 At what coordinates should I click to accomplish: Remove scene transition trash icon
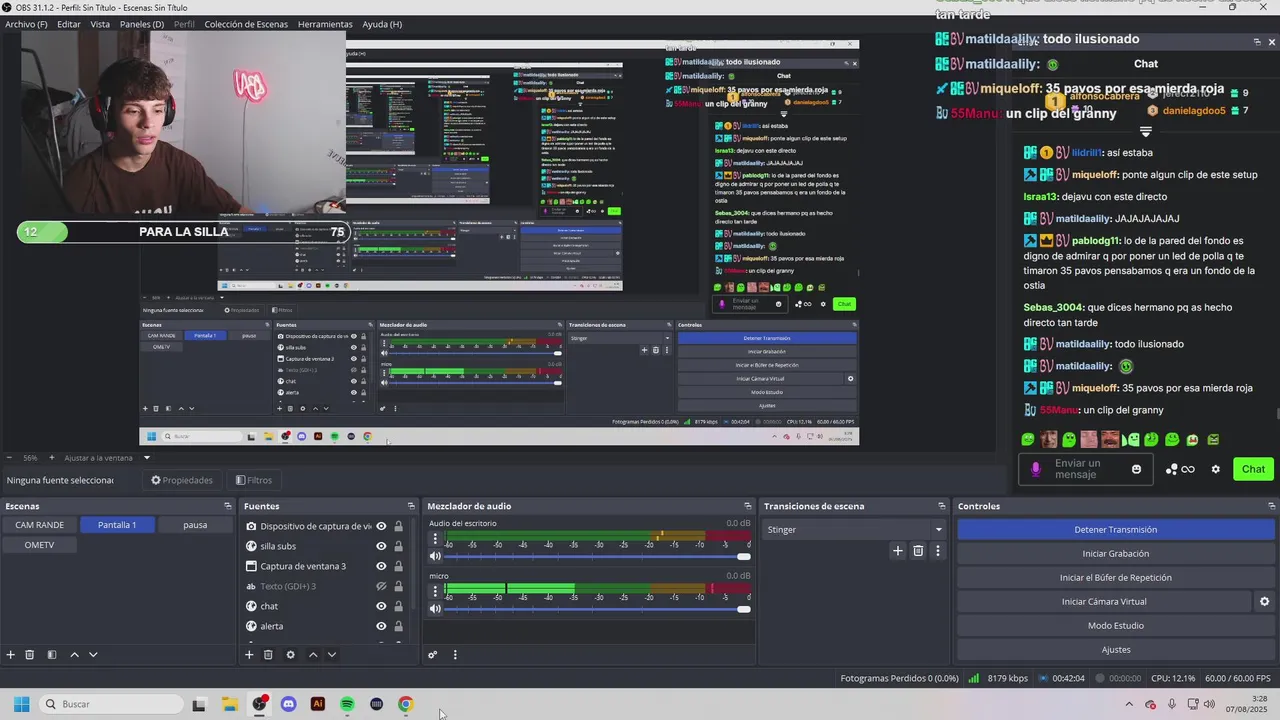tap(918, 550)
